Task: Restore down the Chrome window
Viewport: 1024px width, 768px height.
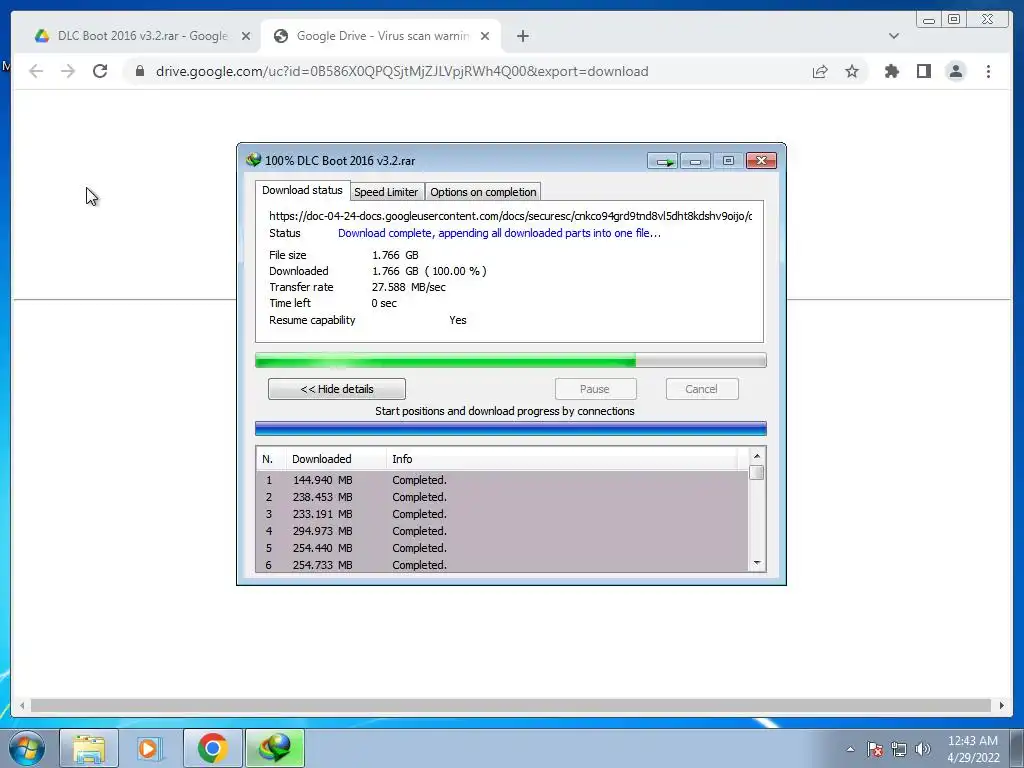Action: [x=954, y=19]
